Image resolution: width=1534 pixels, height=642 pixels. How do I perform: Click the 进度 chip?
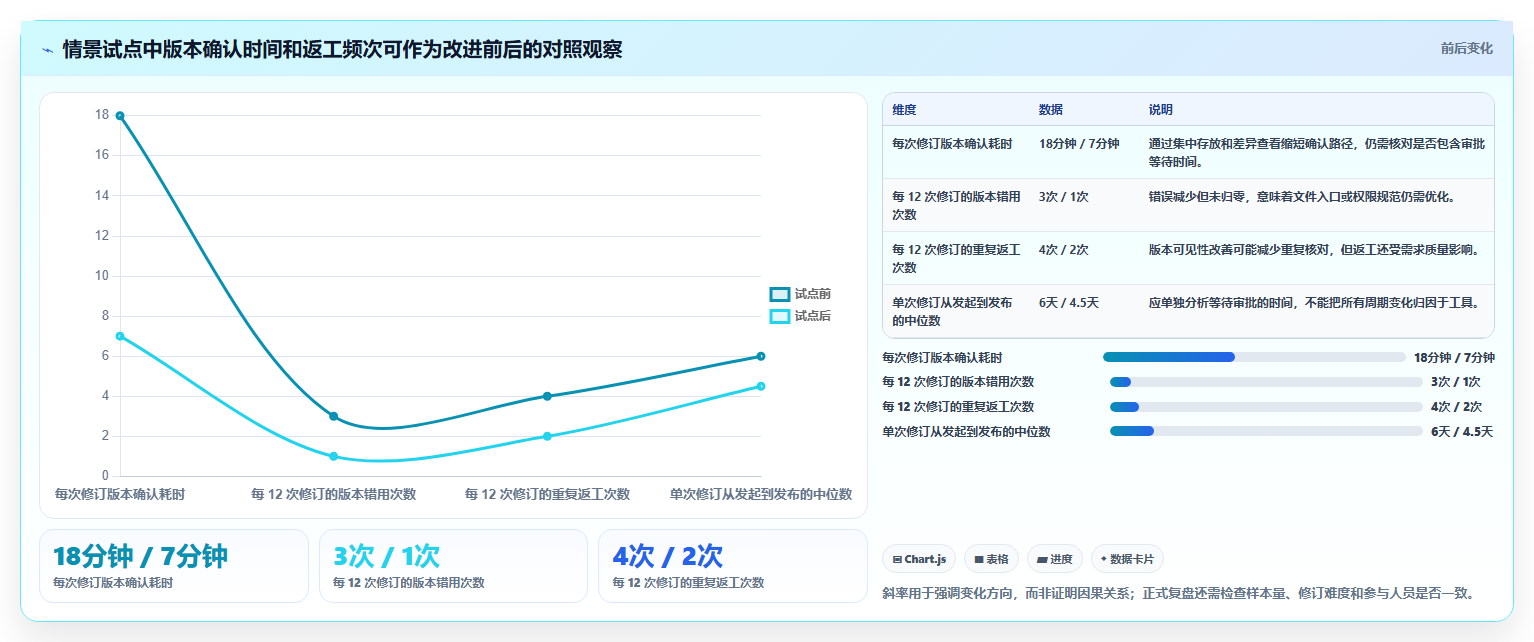coord(1055,559)
